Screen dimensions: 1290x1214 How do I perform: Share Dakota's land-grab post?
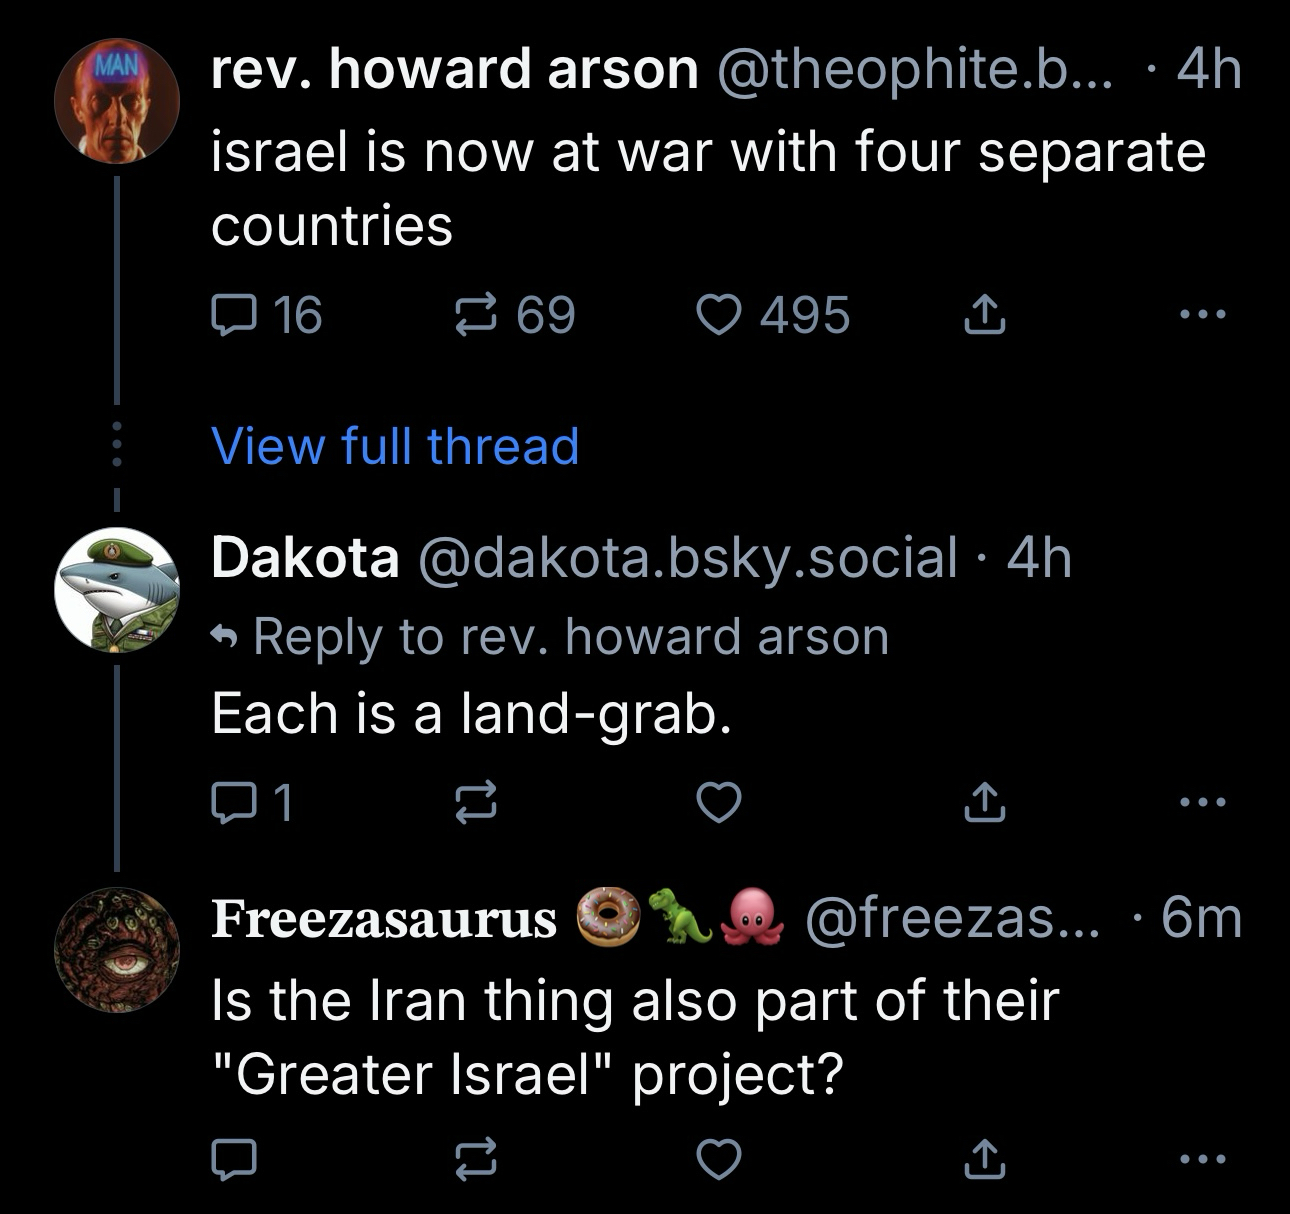coord(982,802)
